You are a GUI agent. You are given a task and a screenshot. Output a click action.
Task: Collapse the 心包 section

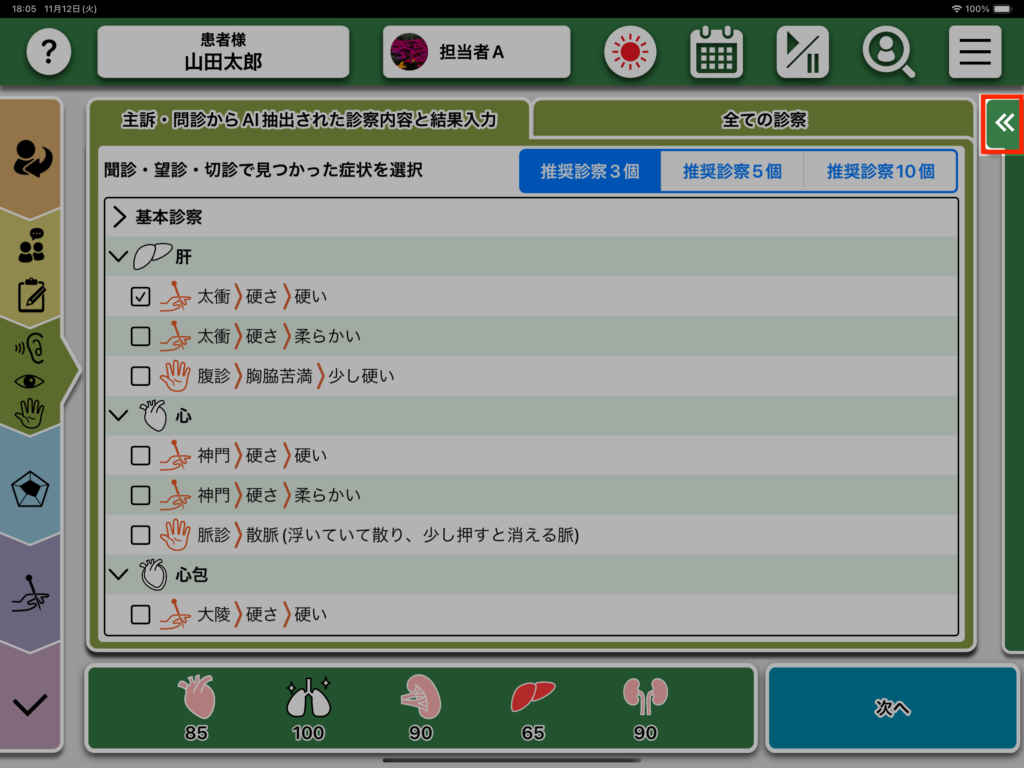pos(120,575)
